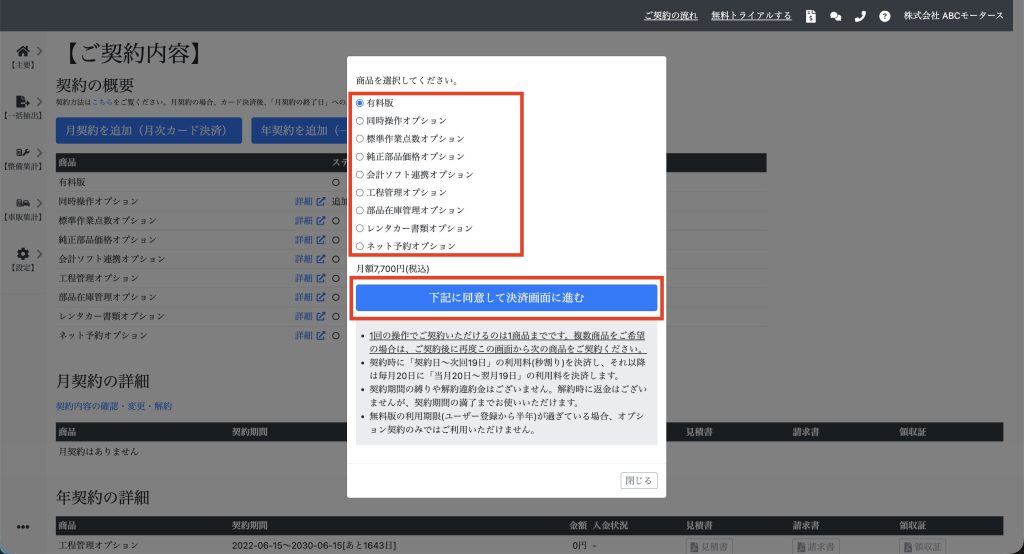Click the invoice document icon in top bar
Viewport: 1024px width, 554px height.
pyautogui.click(x=811, y=16)
